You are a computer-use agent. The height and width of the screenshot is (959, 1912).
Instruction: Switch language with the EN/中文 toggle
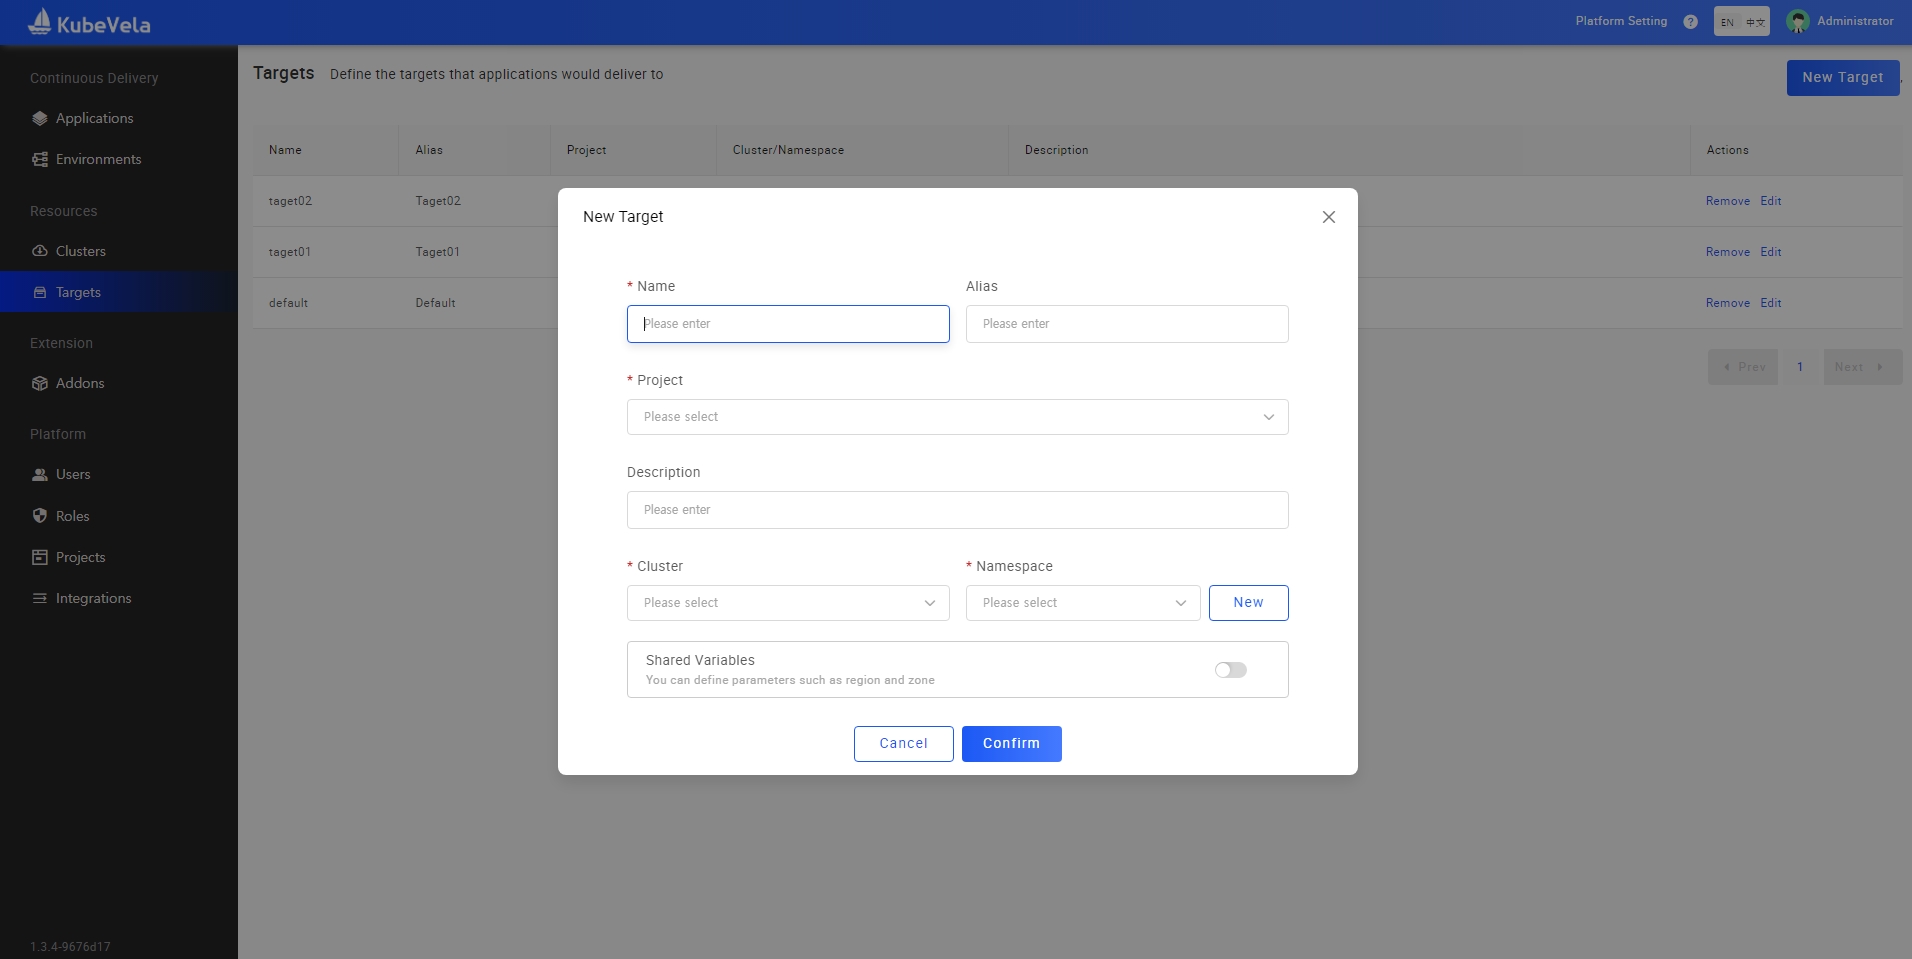1741,22
